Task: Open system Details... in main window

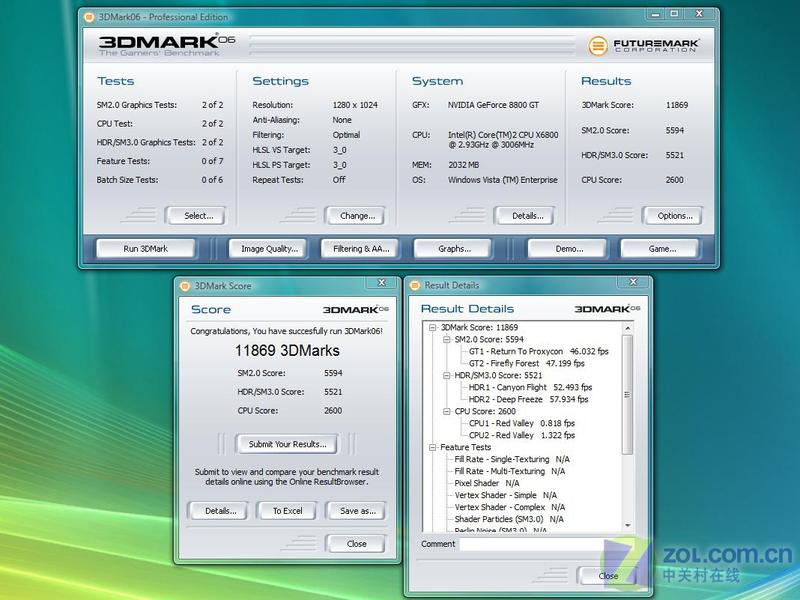Action: coord(526,216)
